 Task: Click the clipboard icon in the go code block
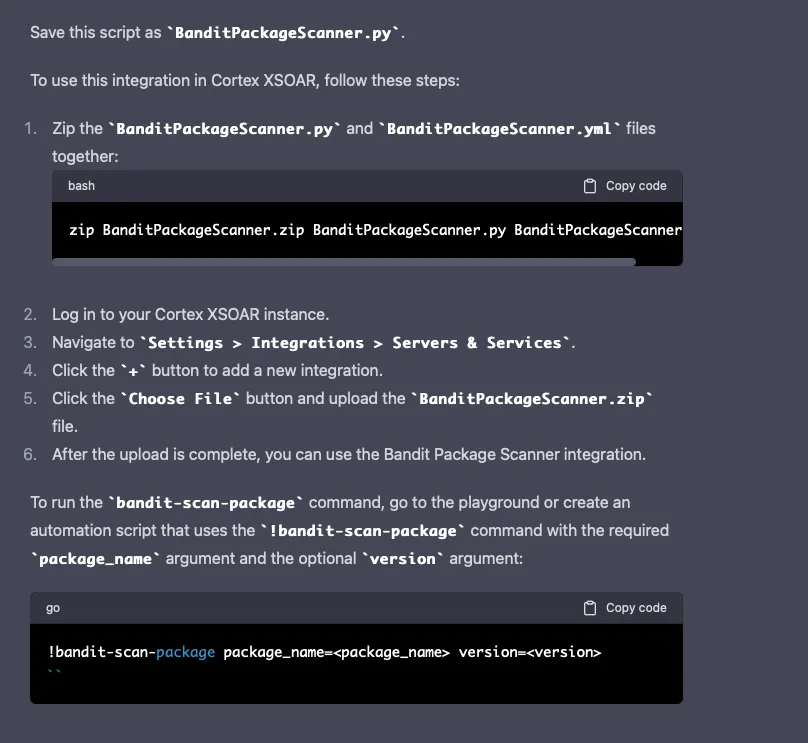pos(590,608)
